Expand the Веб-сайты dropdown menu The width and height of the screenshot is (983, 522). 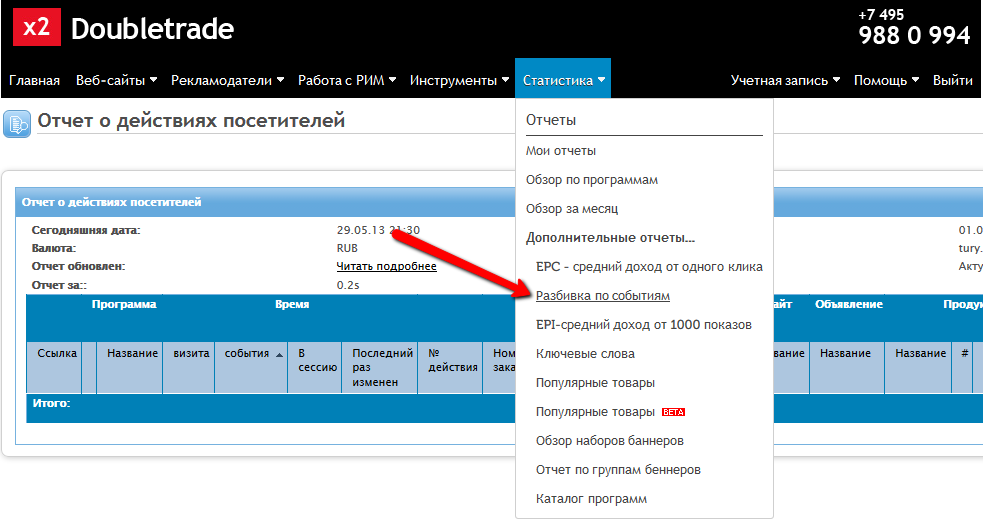(117, 80)
